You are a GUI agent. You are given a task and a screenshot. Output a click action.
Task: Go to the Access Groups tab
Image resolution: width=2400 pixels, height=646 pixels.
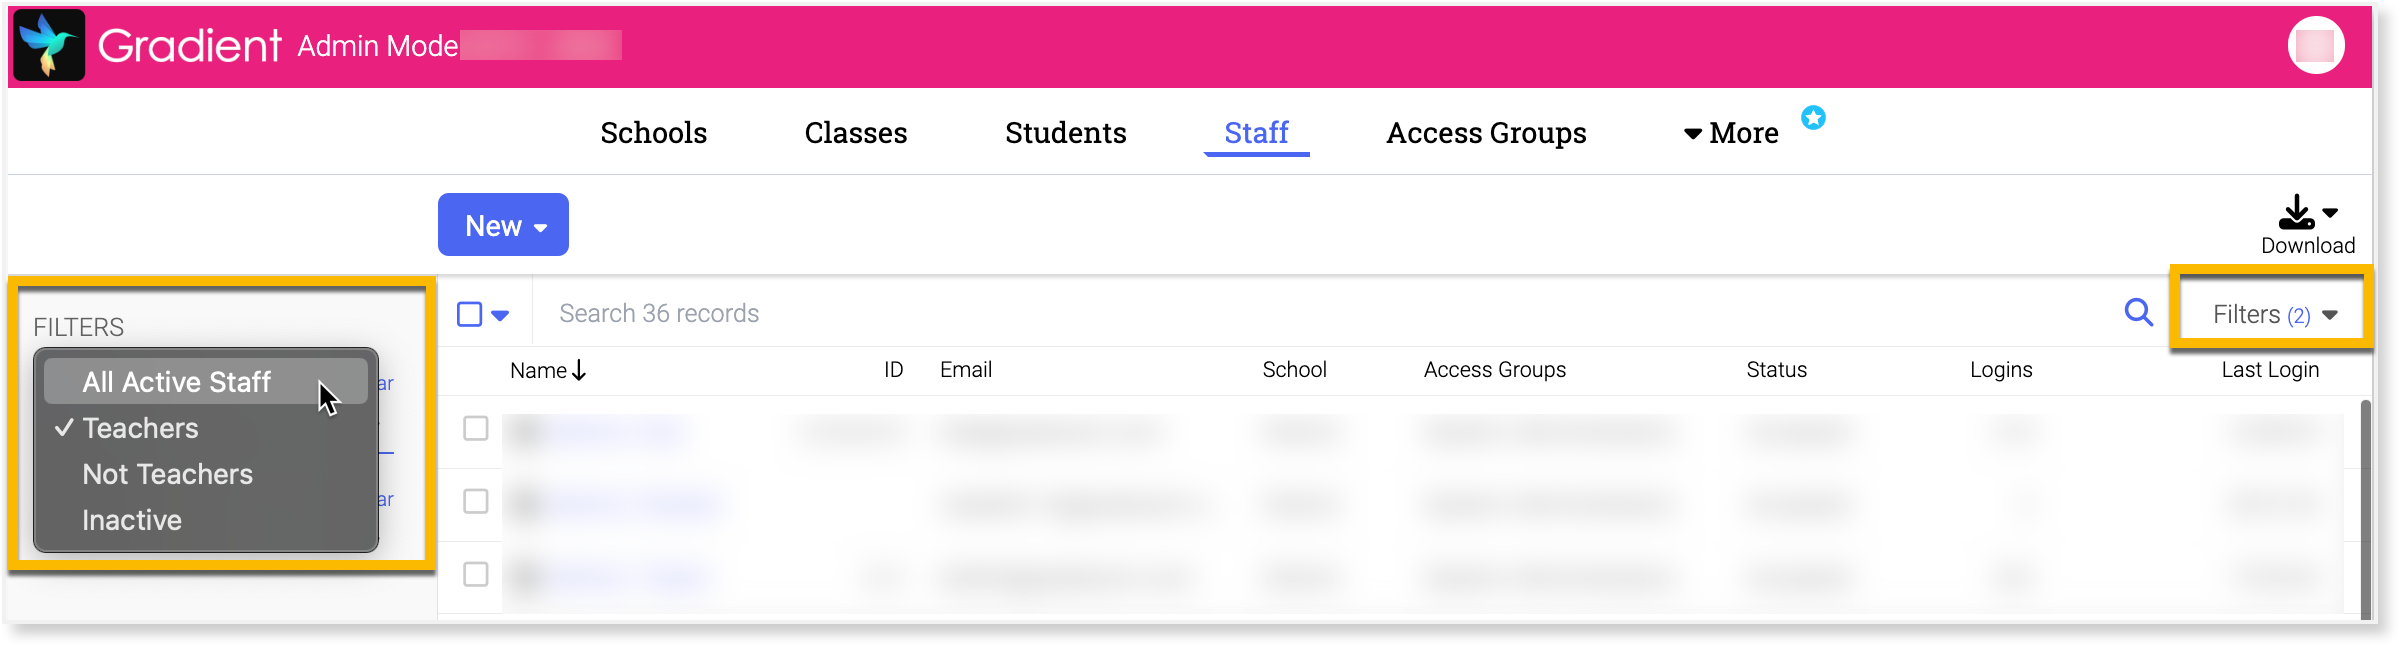pyautogui.click(x=1485, y=133)
